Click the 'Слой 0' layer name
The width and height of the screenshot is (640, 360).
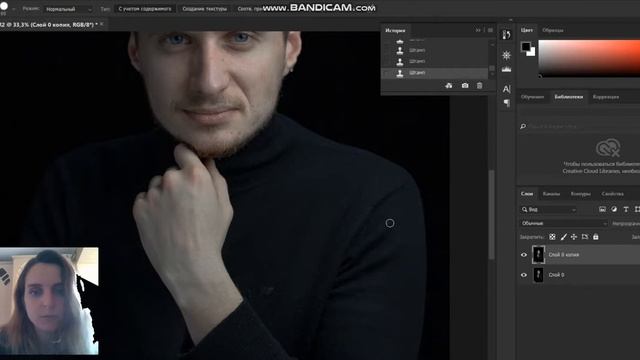point(556,275)
